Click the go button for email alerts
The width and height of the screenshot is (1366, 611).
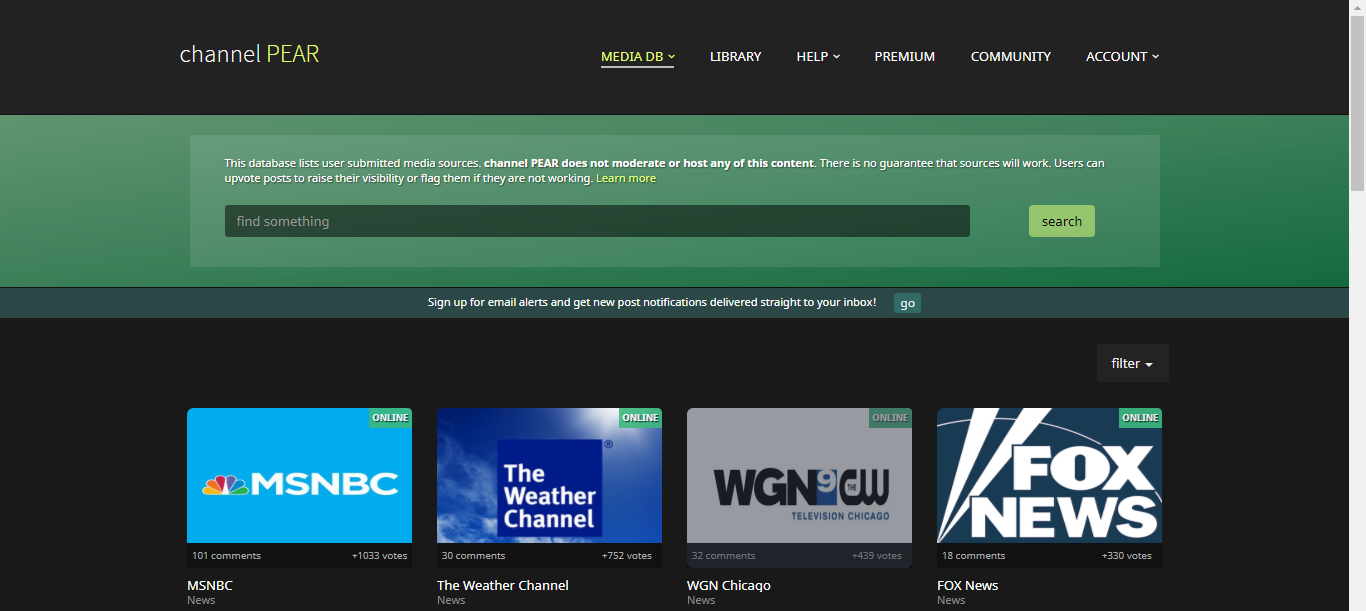(907, 303)
